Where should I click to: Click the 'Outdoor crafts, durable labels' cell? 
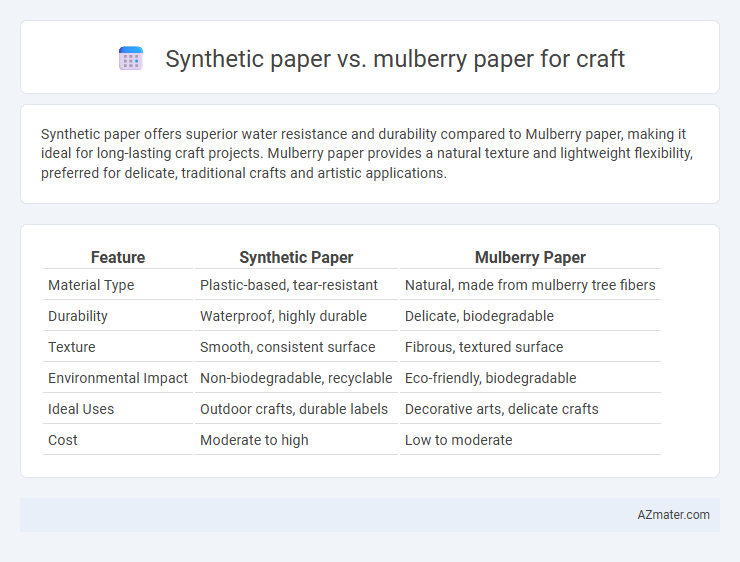(296, 409)
